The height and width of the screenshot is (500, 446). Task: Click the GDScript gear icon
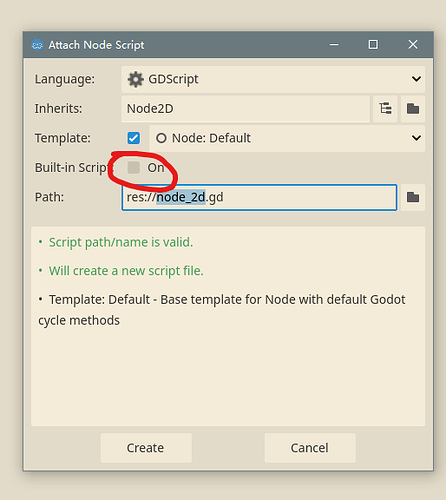pos(135,79)
